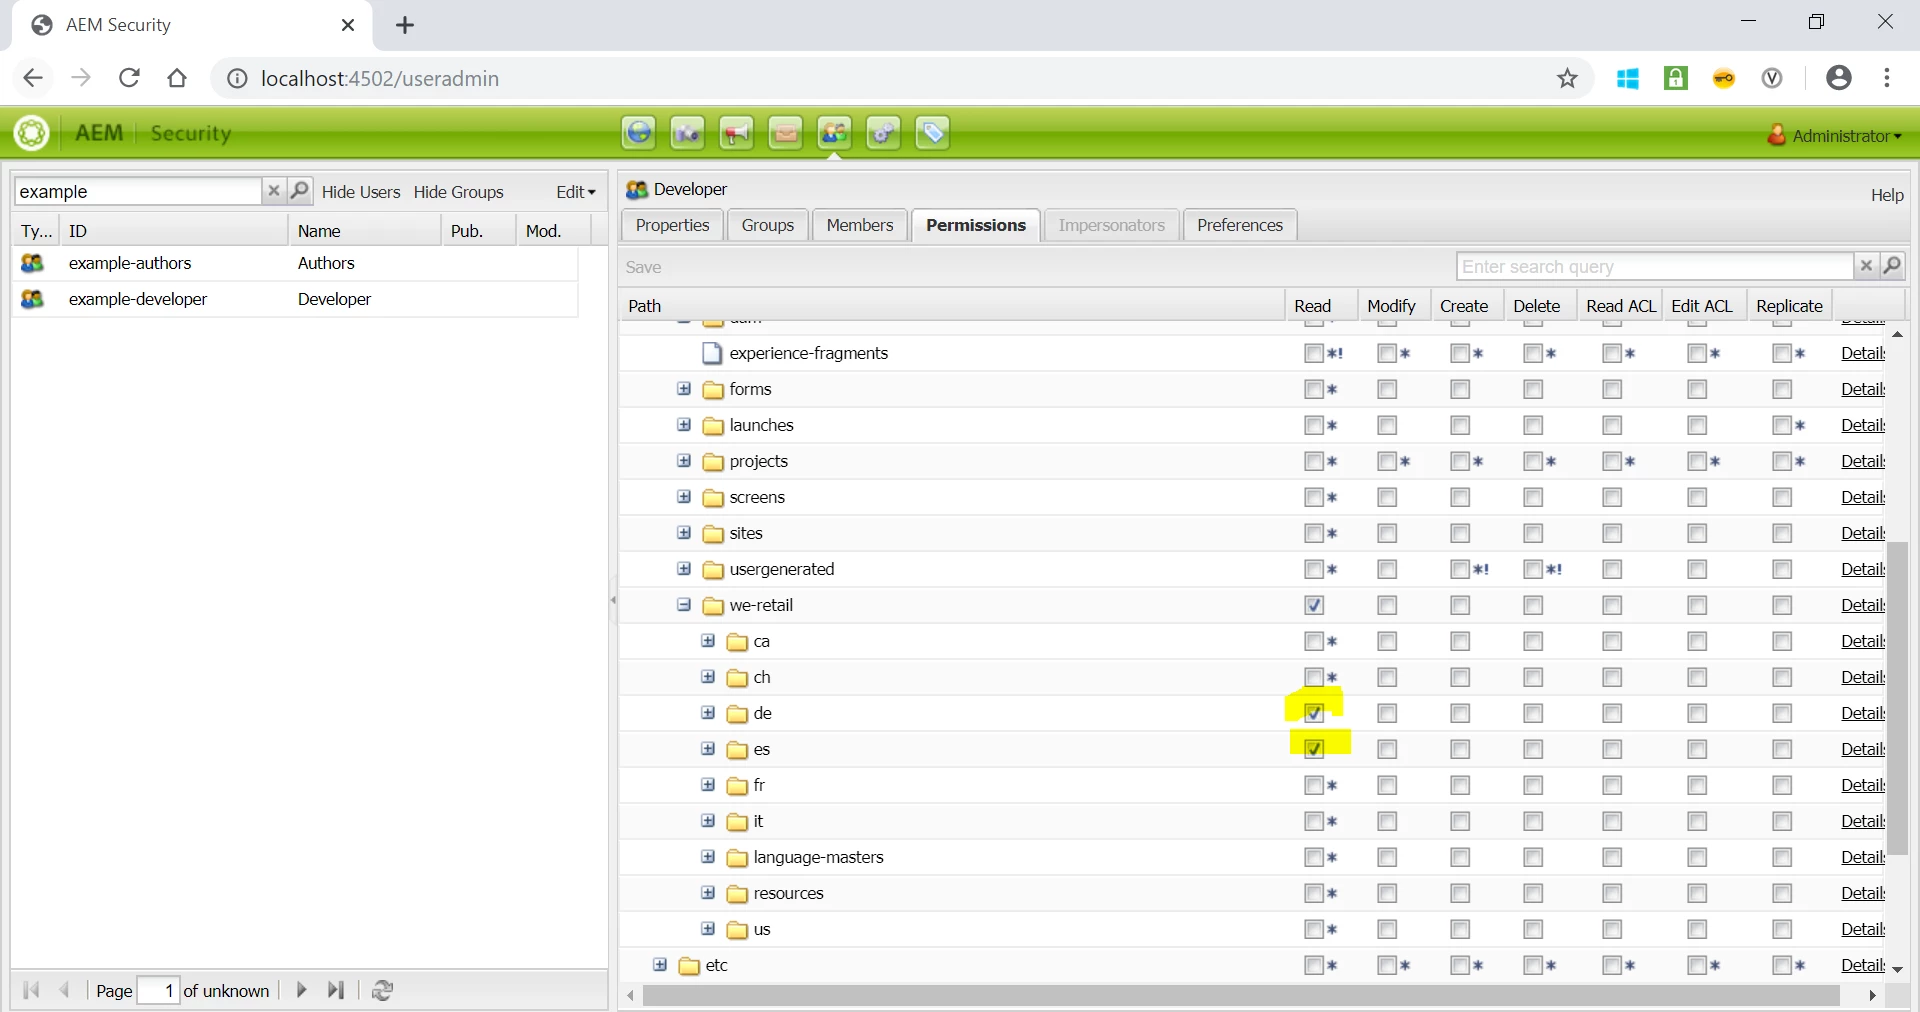Click the AEM logo icon
The width and height of the screenshot is (1920, 1012).
pyautogui.click(x=32, y=133)
